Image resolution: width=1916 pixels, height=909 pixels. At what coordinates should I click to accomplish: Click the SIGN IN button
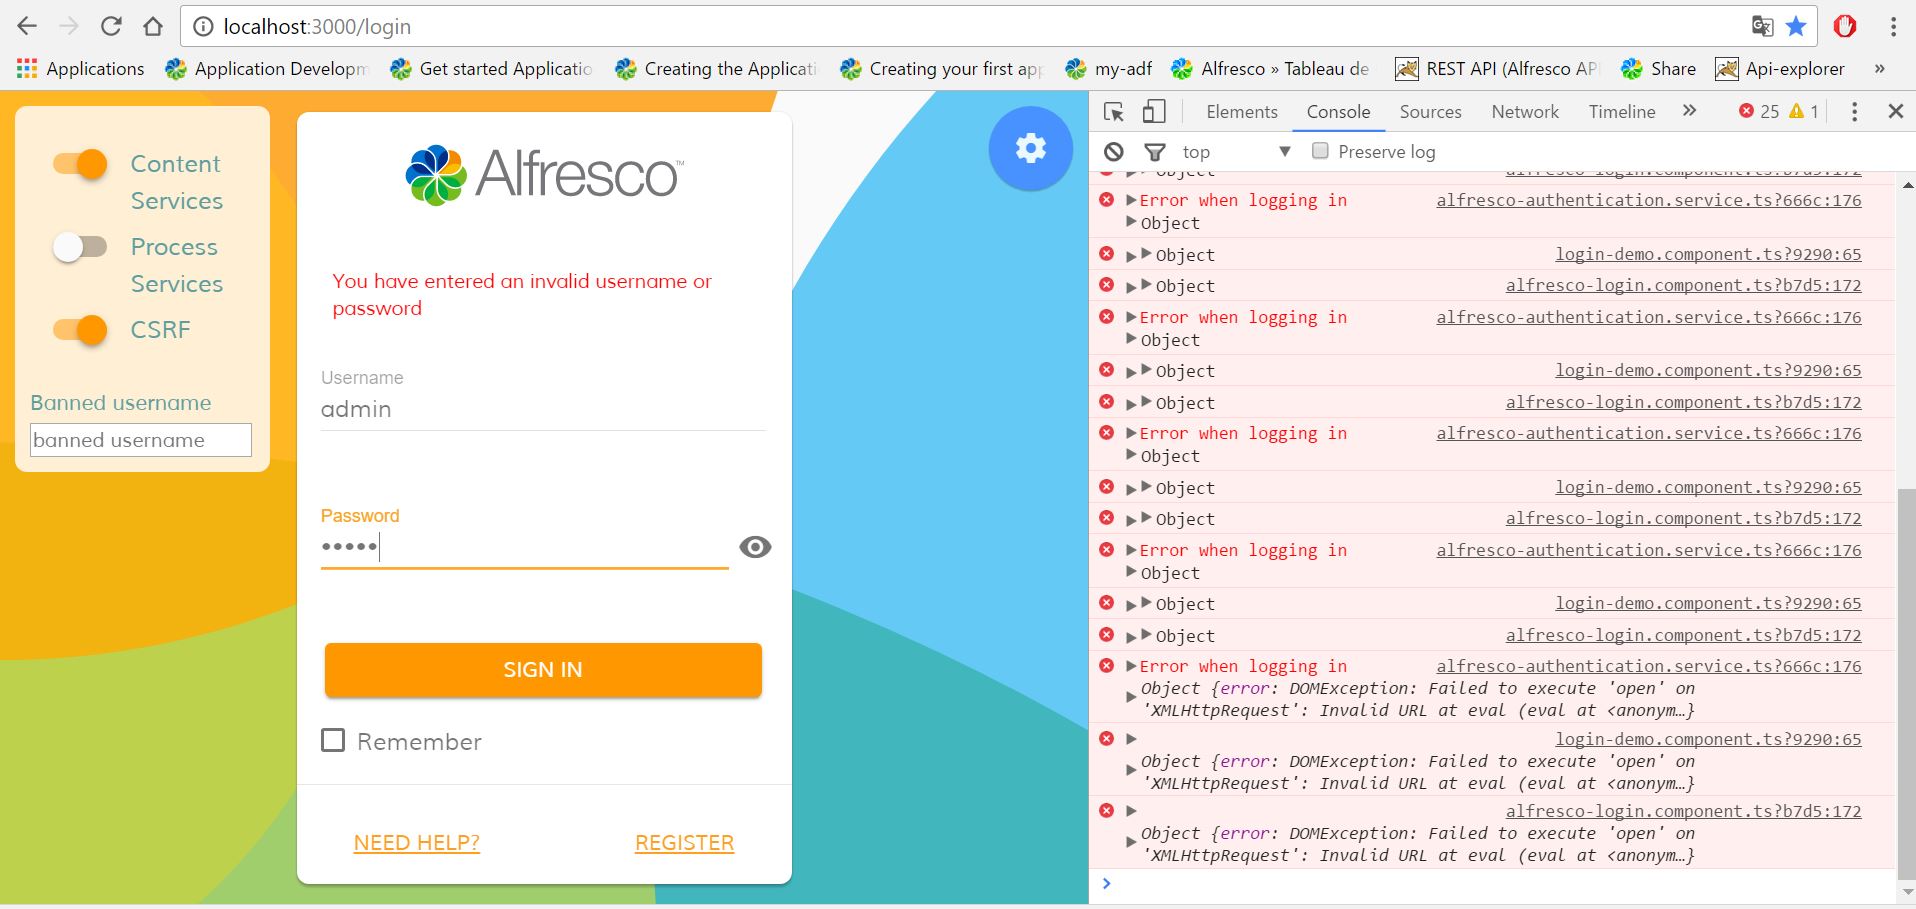[543, 670]
